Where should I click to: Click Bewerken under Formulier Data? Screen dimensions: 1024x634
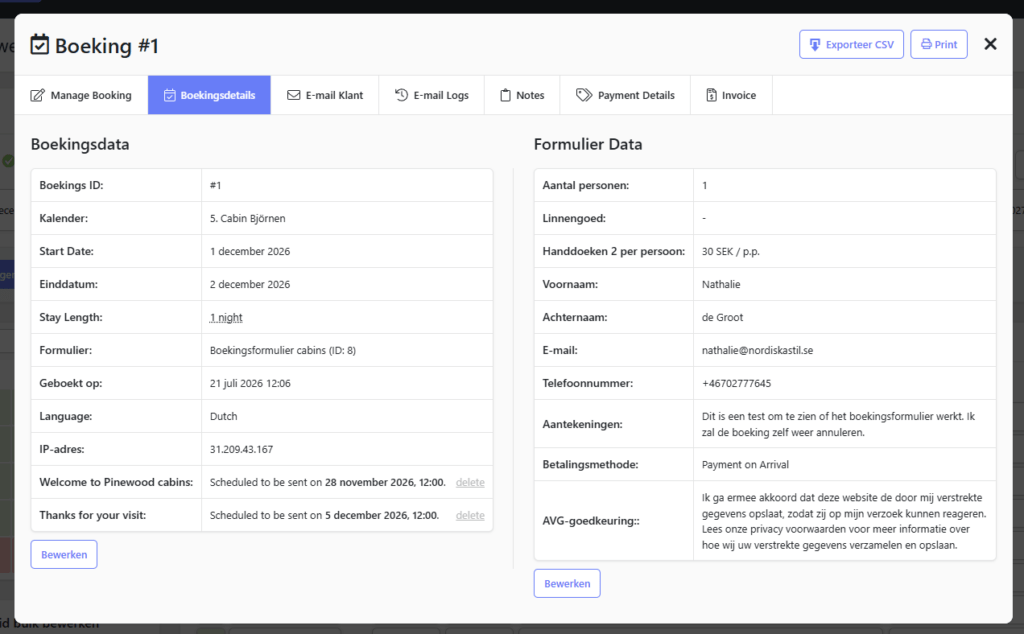coord(567,584)
